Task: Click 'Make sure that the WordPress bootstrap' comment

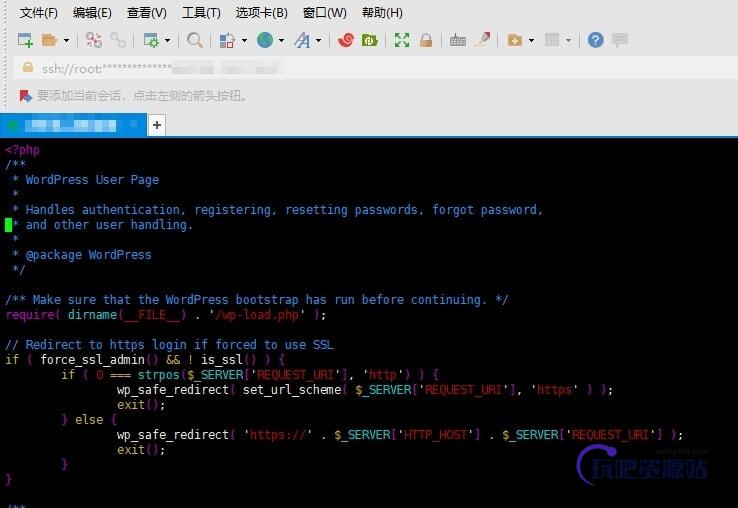Action: (165, 299)
